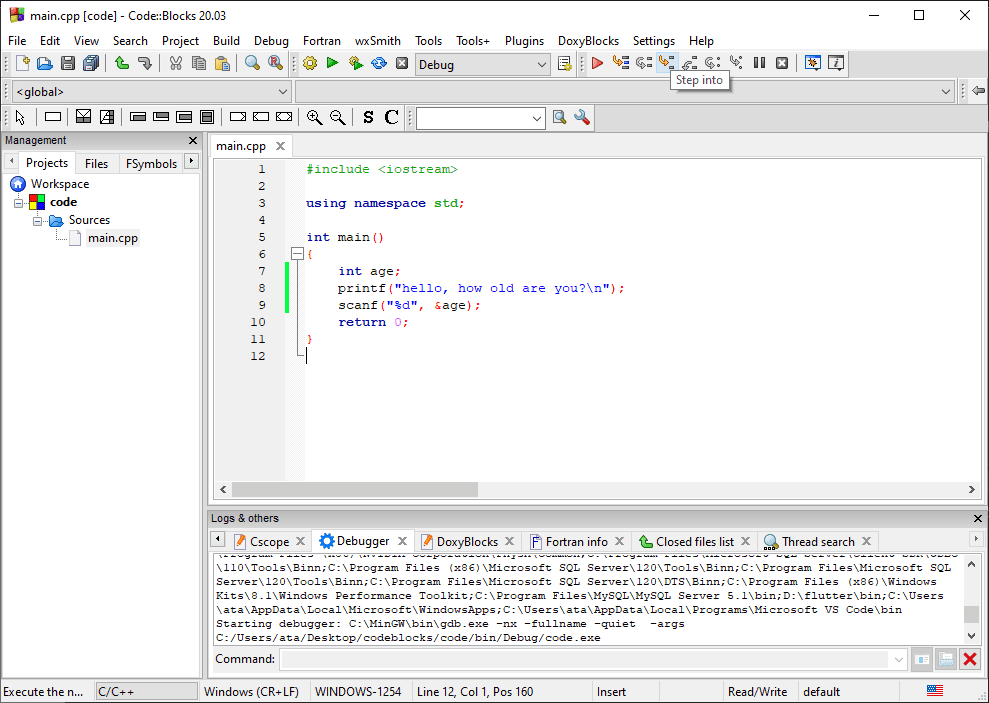Switch to the FSymbols tab

tap(150, 162)
